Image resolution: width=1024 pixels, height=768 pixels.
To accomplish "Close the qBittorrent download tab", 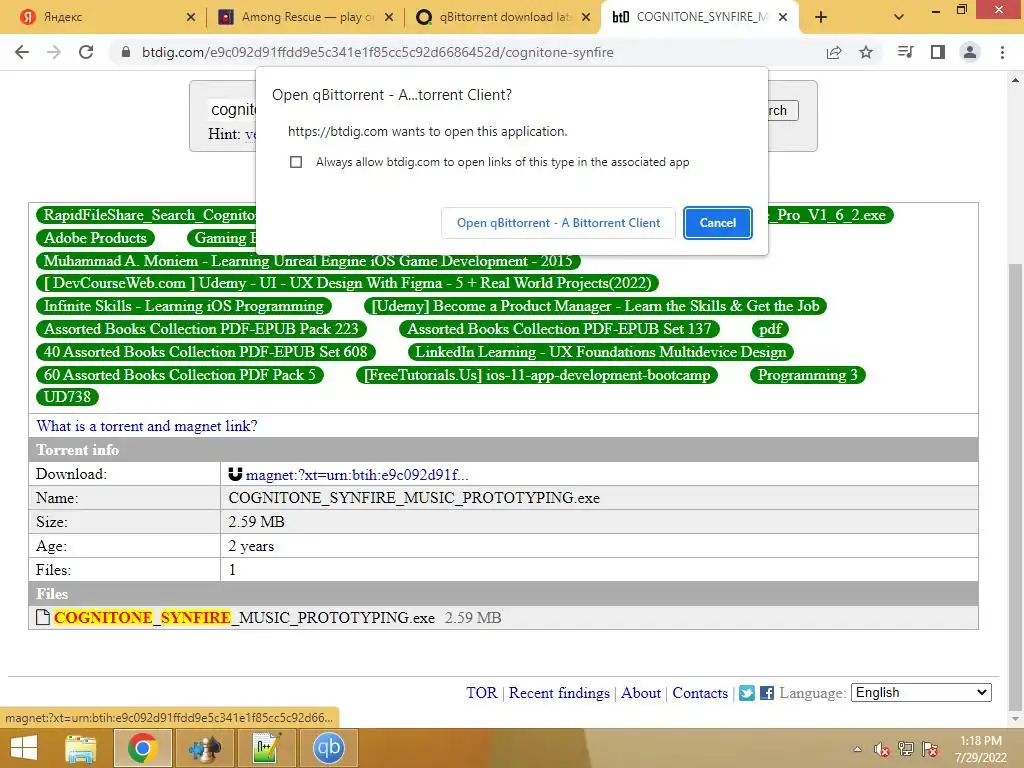I will point(586,17).
